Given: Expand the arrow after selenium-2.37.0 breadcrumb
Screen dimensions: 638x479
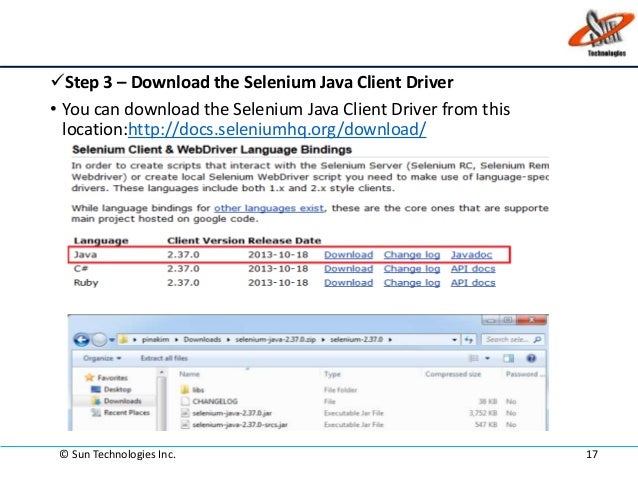Looking at the screenshot, I should pos(390,339).
